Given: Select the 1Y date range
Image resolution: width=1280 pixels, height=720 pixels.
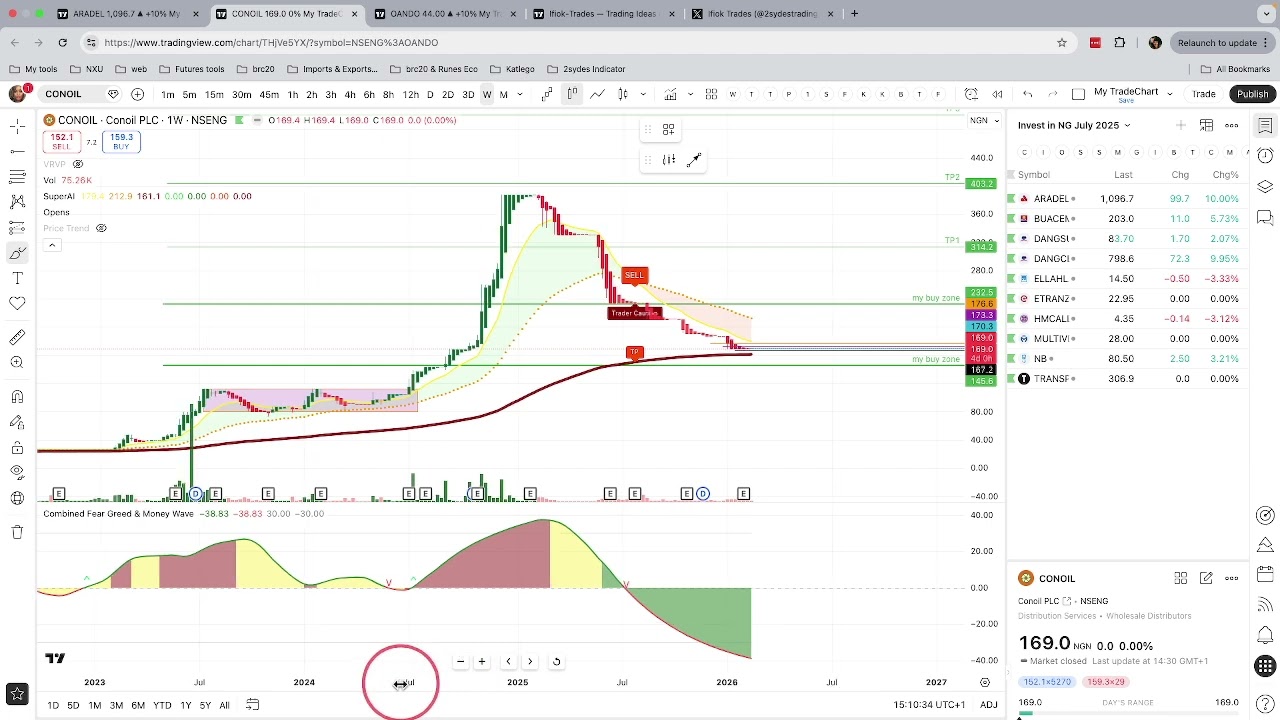Looking at the screenshot, I should point(185,705).
